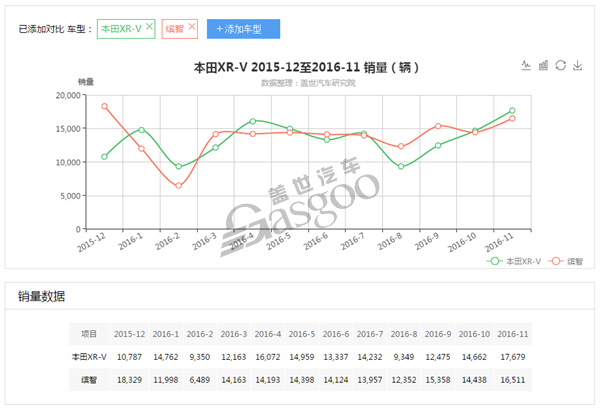Screen dimensions: 600x410
Task: Click the 2016-5 x-axis label on chart
Action: [x=279, y=241]
